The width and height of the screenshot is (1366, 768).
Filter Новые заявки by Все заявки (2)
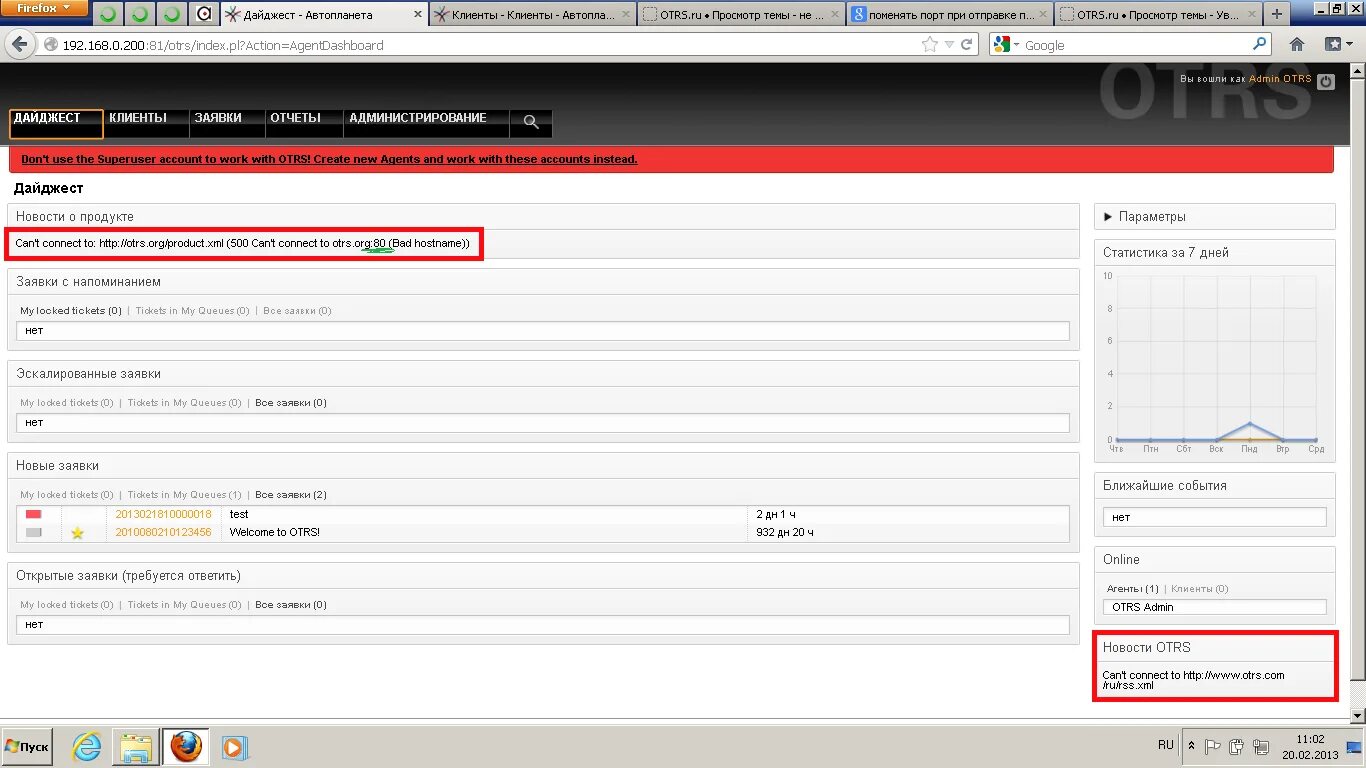point(291,495)
